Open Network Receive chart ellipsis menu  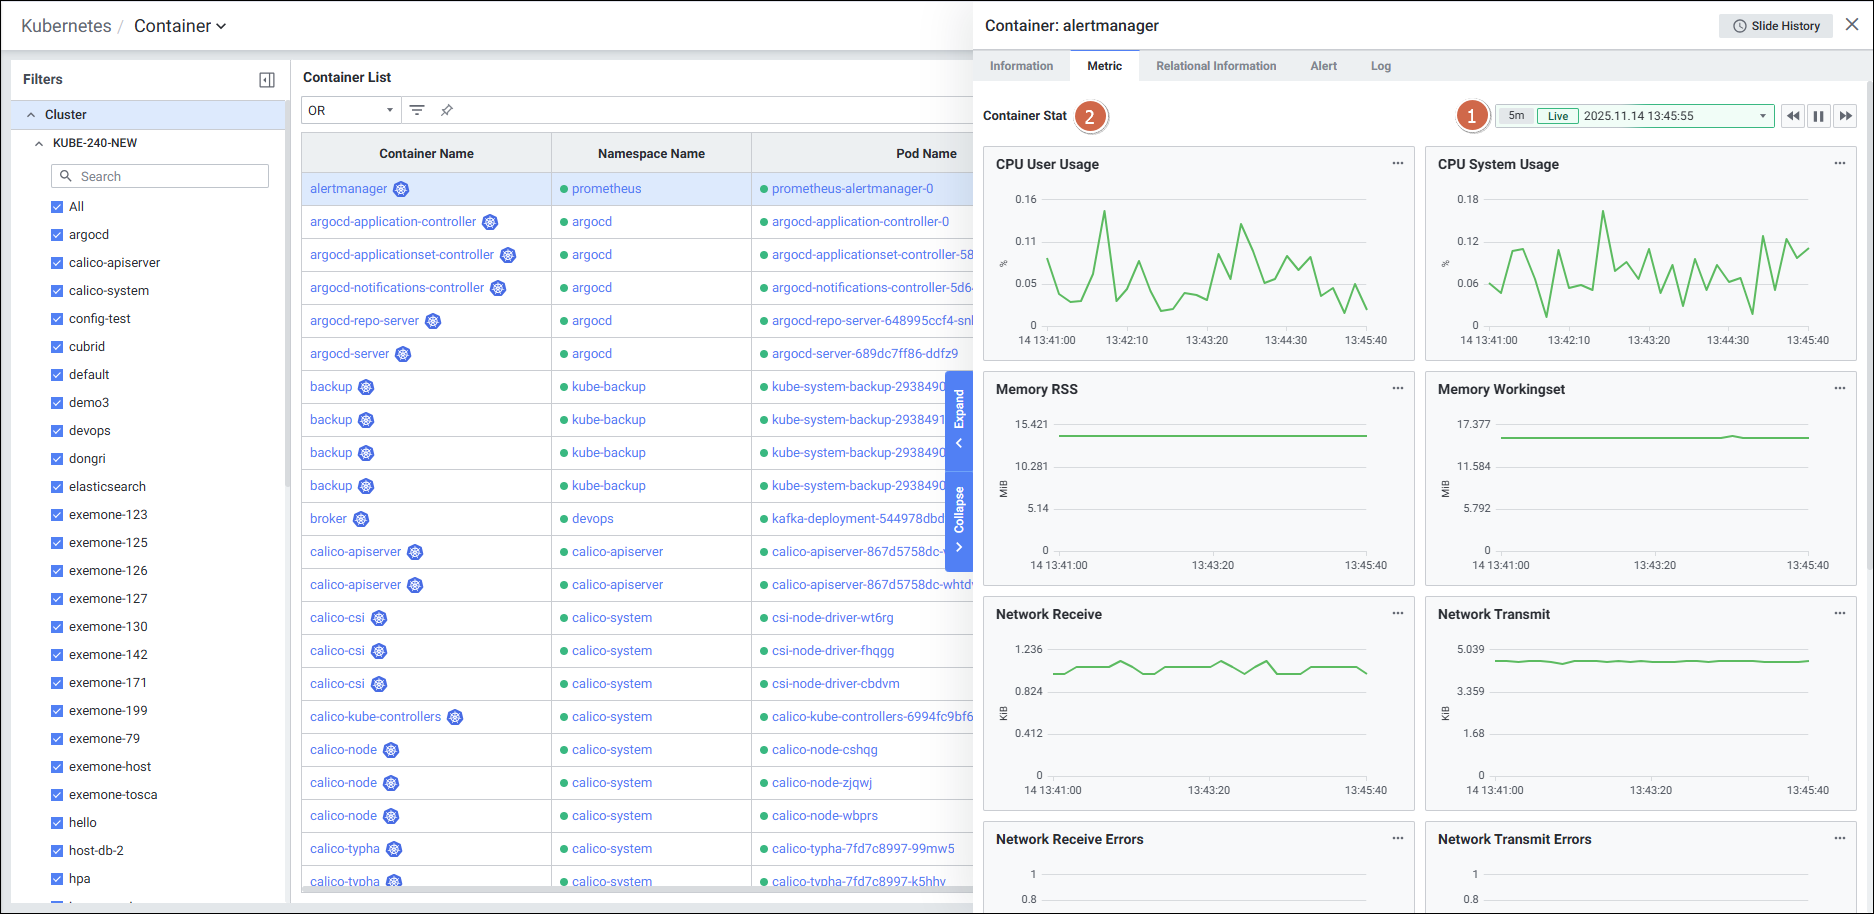tap(1397, 613)
